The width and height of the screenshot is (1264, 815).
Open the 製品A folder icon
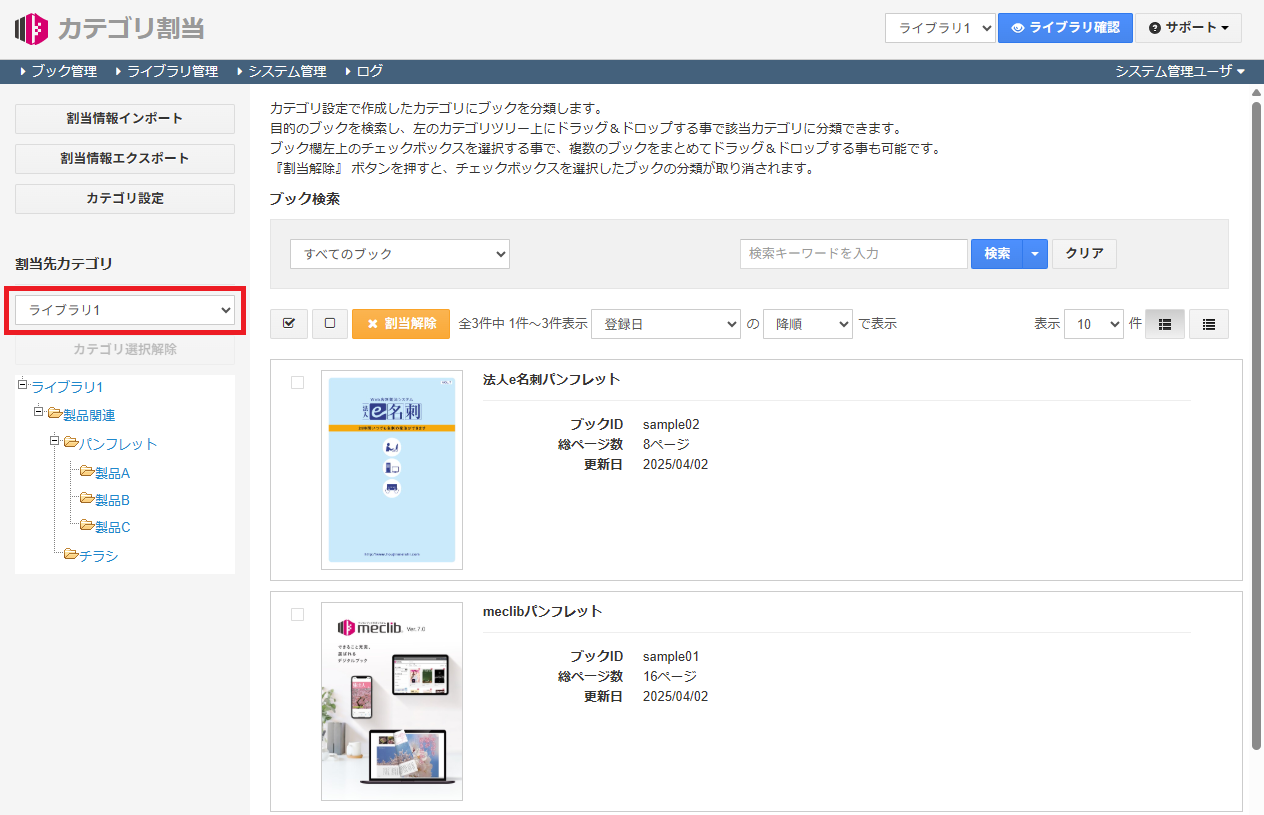pyautogui.click(x=87, y=472)
